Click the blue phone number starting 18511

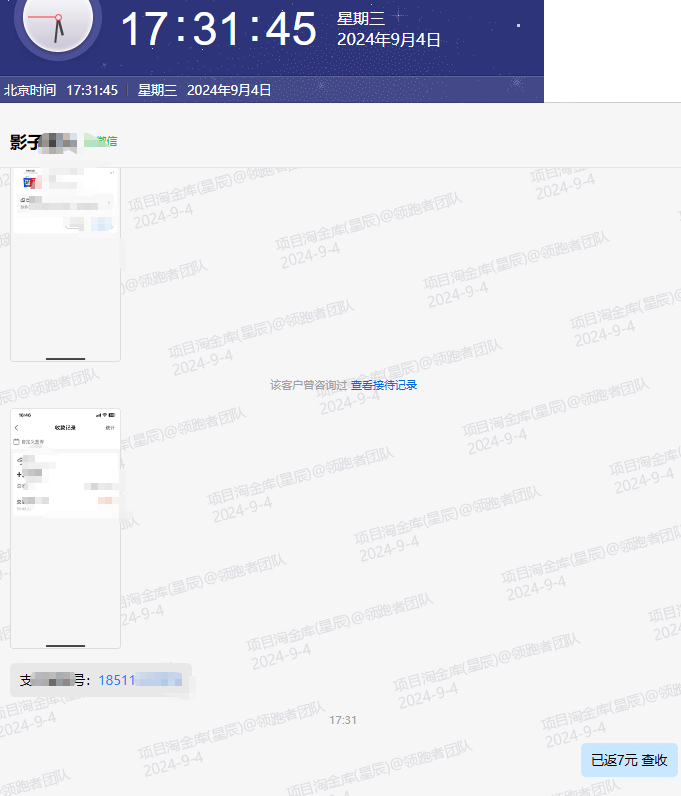(140, 680)
